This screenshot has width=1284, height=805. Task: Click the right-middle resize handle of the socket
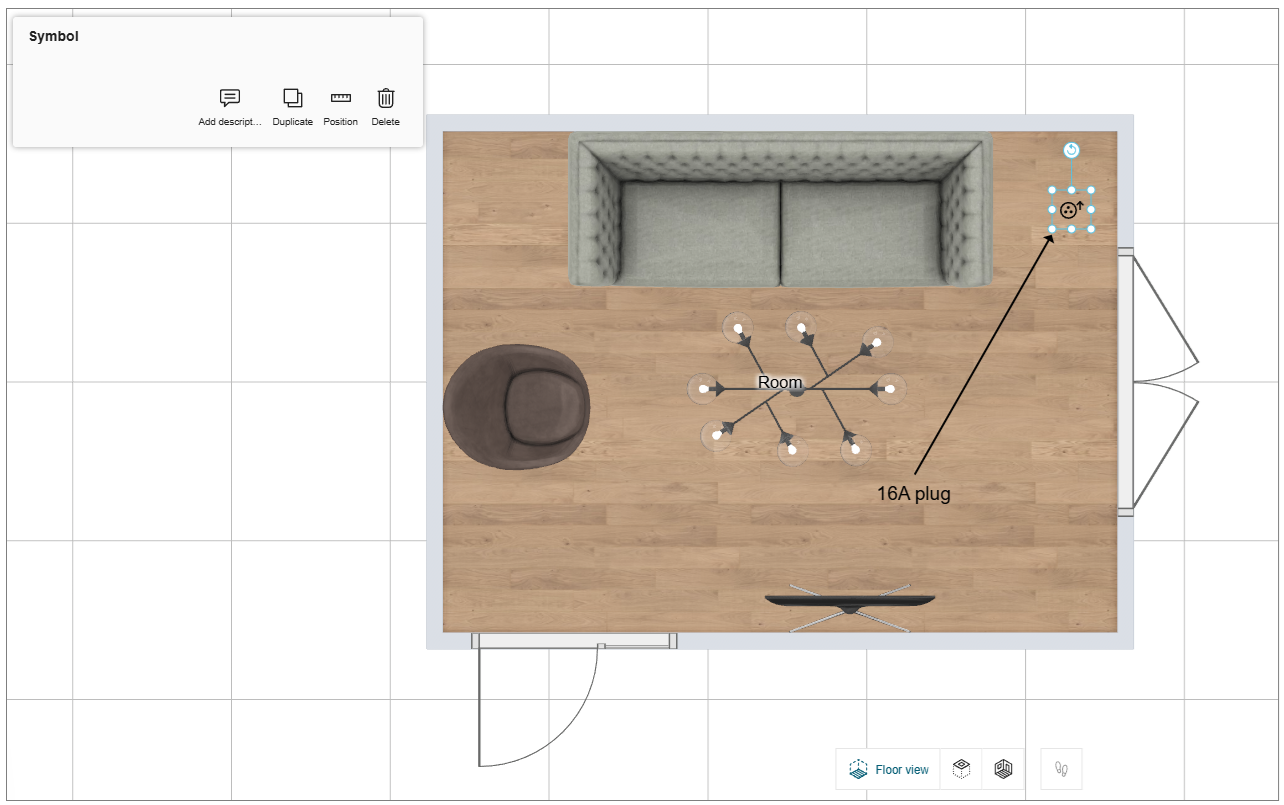[1091, 210]
